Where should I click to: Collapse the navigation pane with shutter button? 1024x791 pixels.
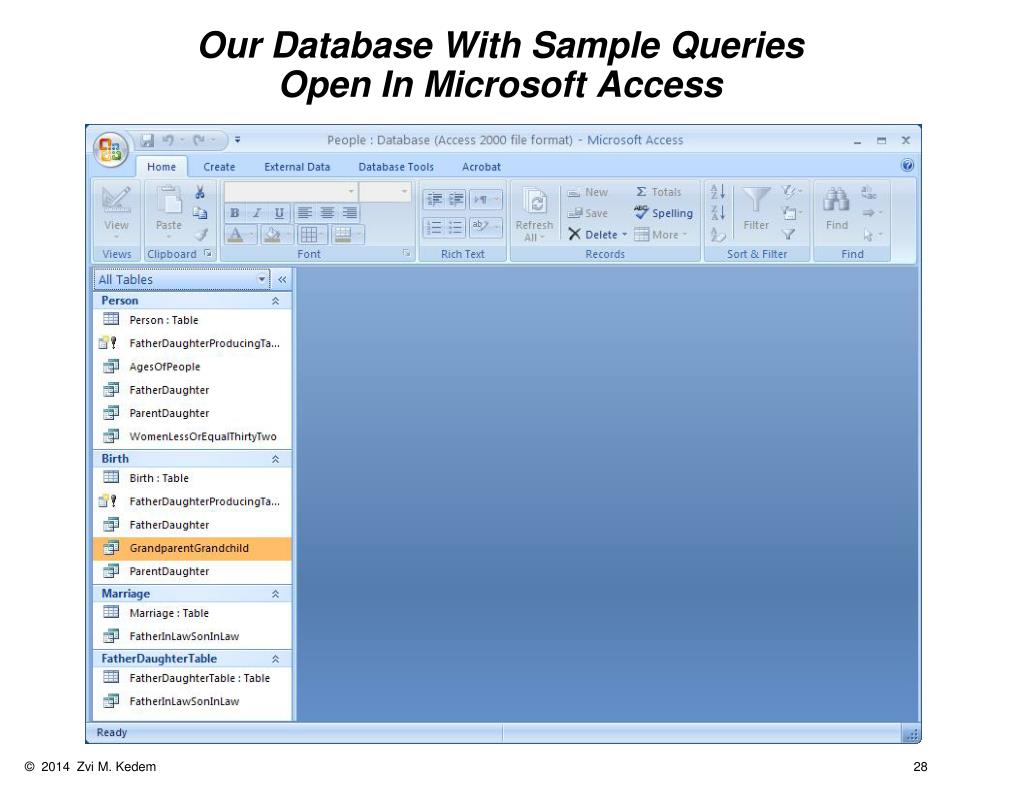[x=282, y=280]
